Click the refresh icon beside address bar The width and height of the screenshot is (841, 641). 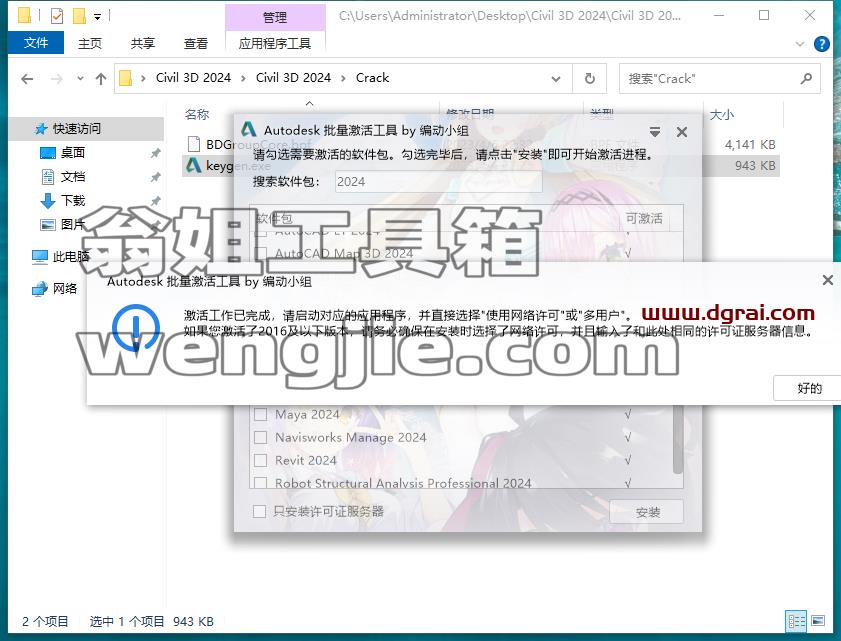pos(589,78)
